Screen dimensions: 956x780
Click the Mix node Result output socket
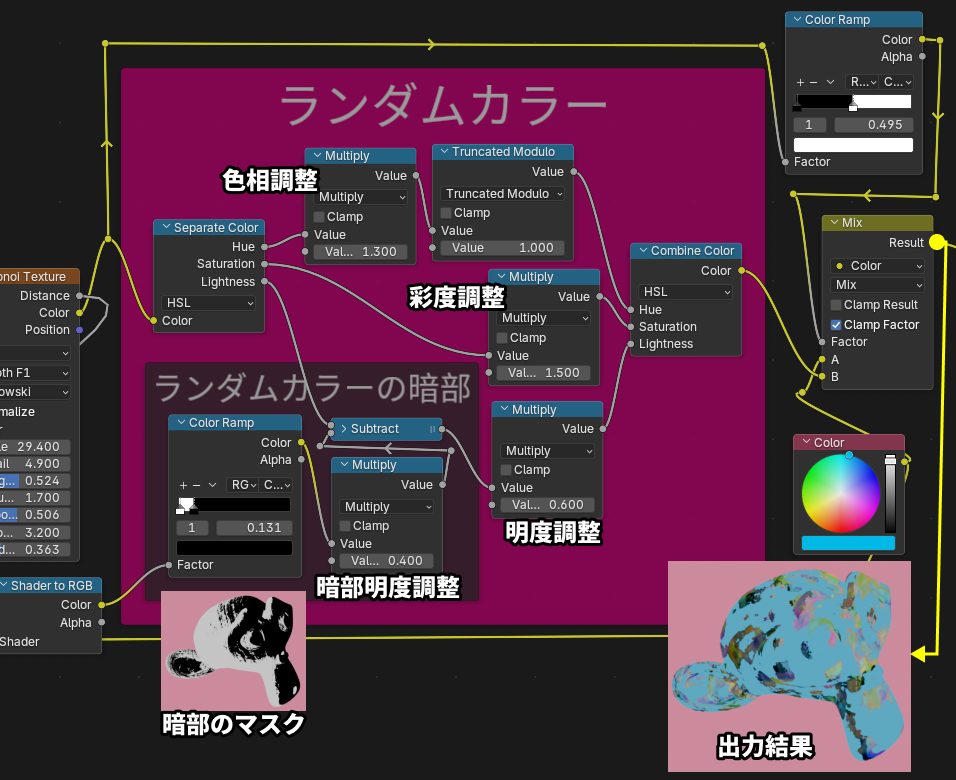pos(936,242)
